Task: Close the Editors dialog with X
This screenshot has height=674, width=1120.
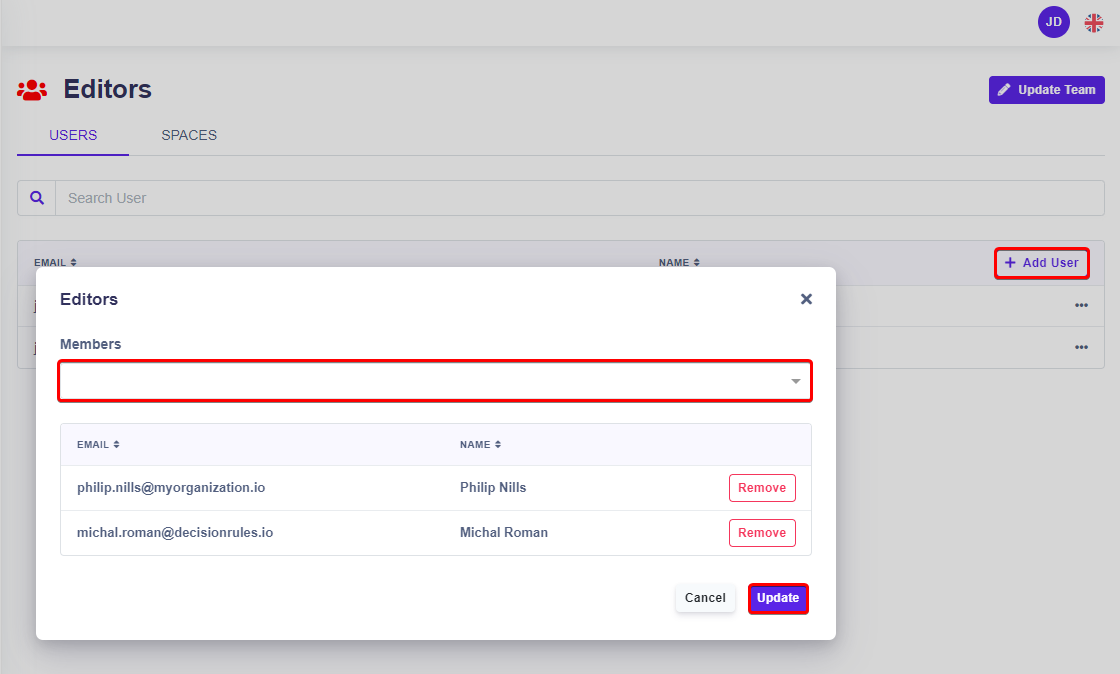Action: [x=806, y=299]
